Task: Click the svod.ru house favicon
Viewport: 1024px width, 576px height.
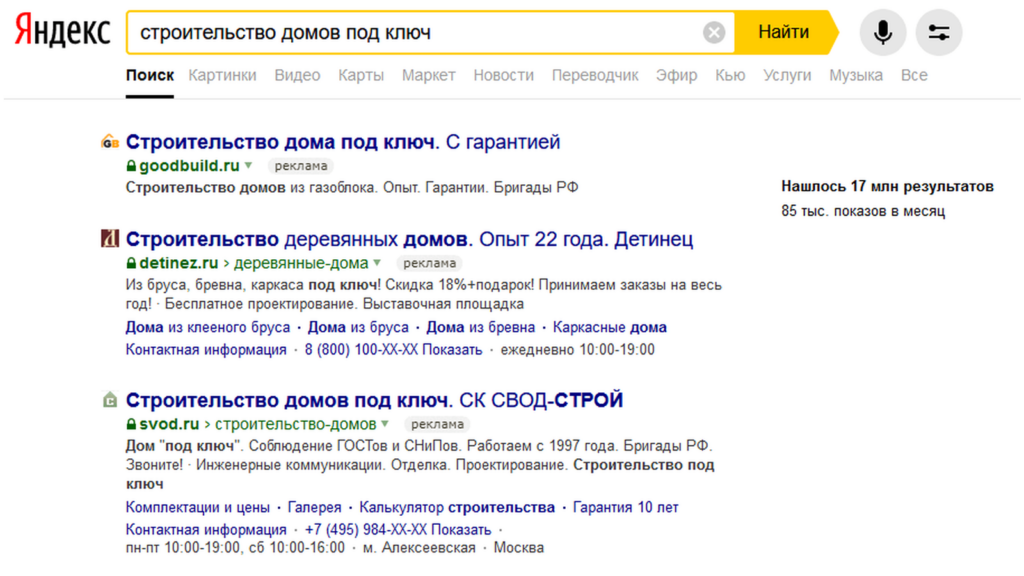Action: coord(110,399)
